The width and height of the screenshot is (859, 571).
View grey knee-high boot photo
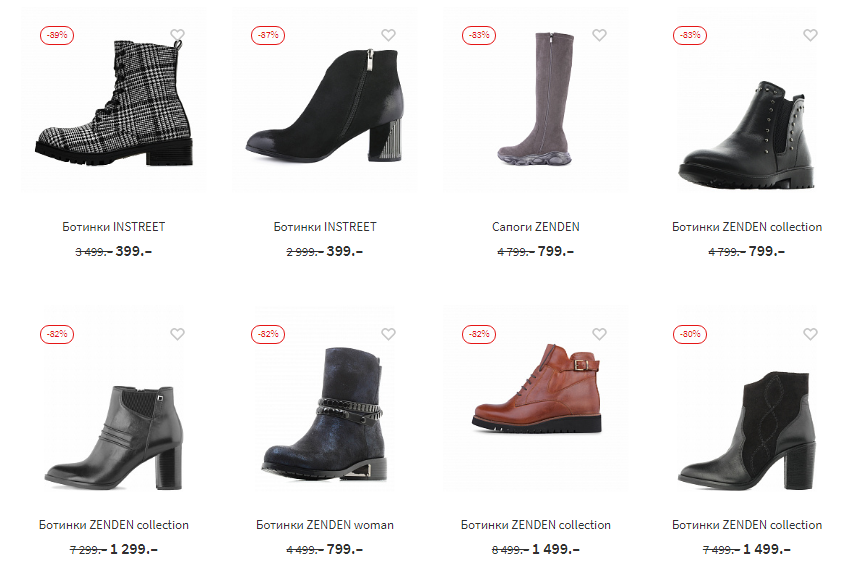tap(535, 99)
